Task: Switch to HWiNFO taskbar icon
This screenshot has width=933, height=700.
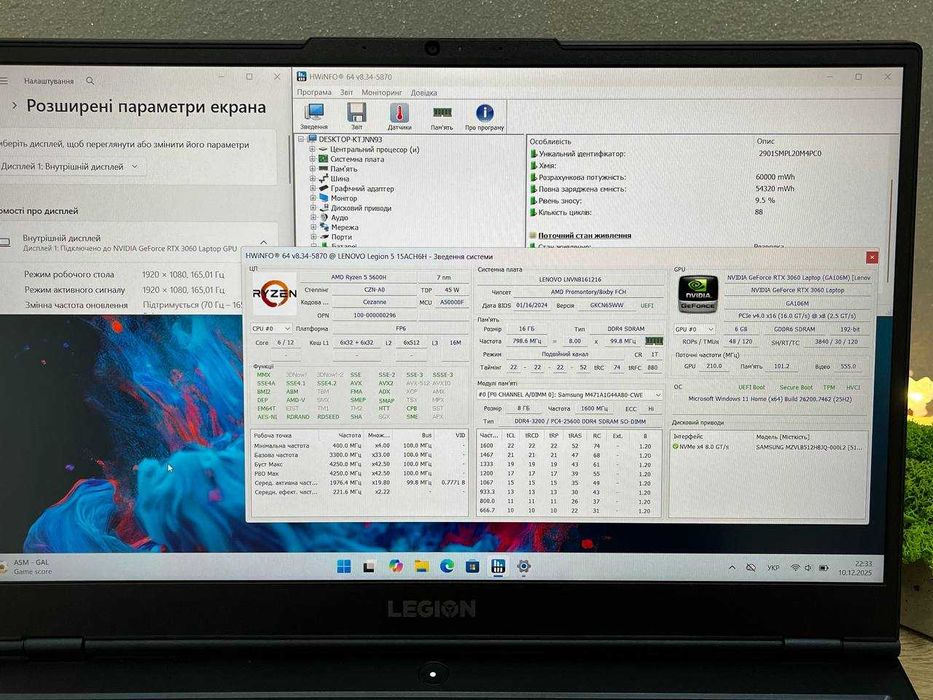Action: coord(498,566)
